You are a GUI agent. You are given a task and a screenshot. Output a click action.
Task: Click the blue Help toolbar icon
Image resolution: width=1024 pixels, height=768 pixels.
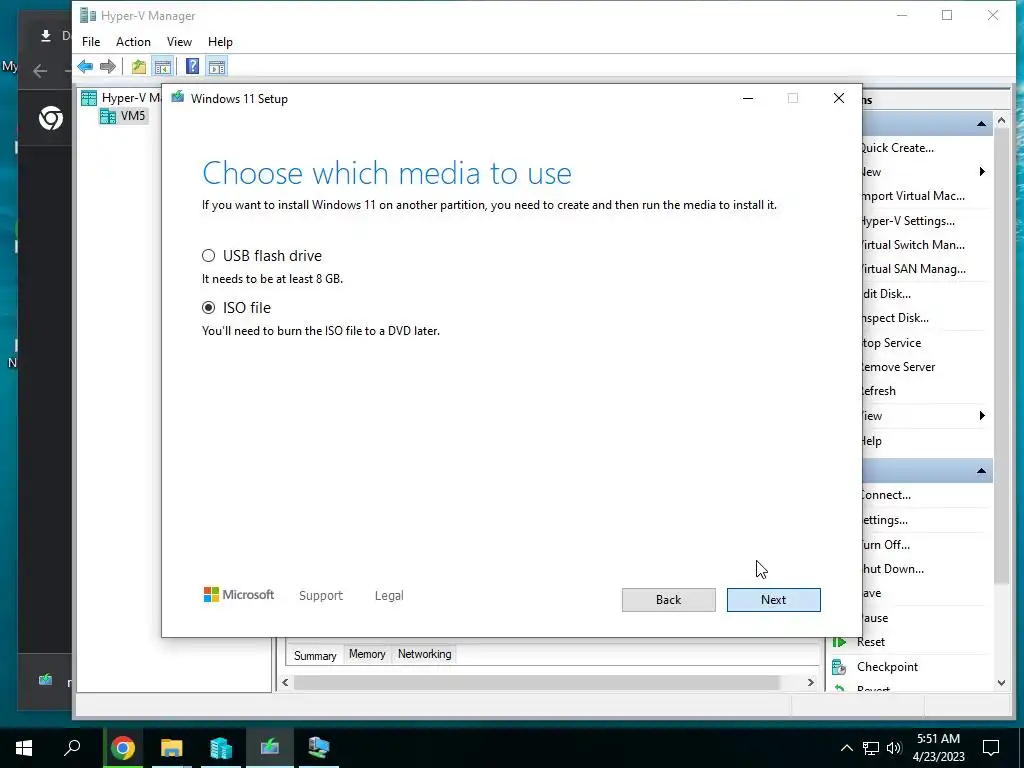coord(192,67)
